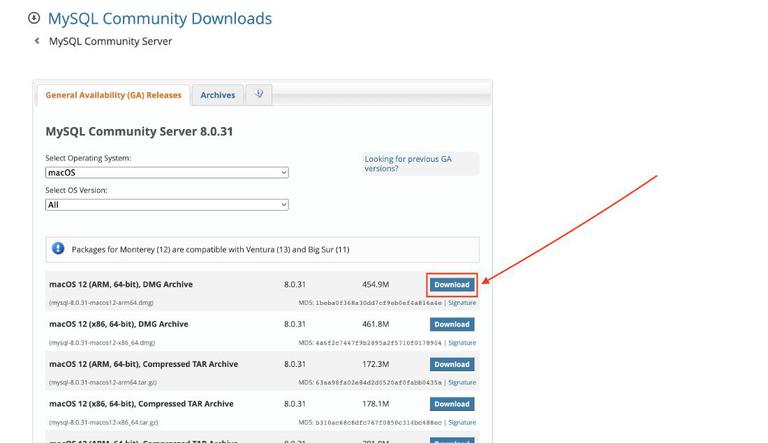
Task: Click the Select Operating System label
Action: (88, 158)
